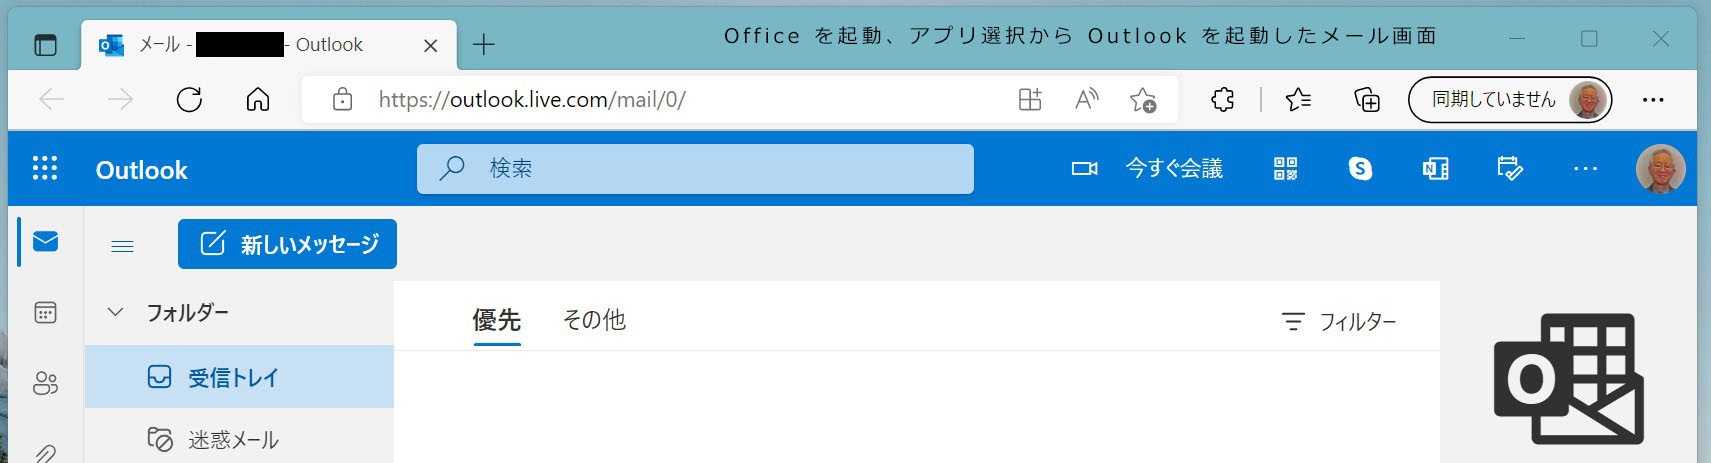Open the Outlook app launcher grid
Viewport: 1711px width, 463px height.
pos(45,168)
